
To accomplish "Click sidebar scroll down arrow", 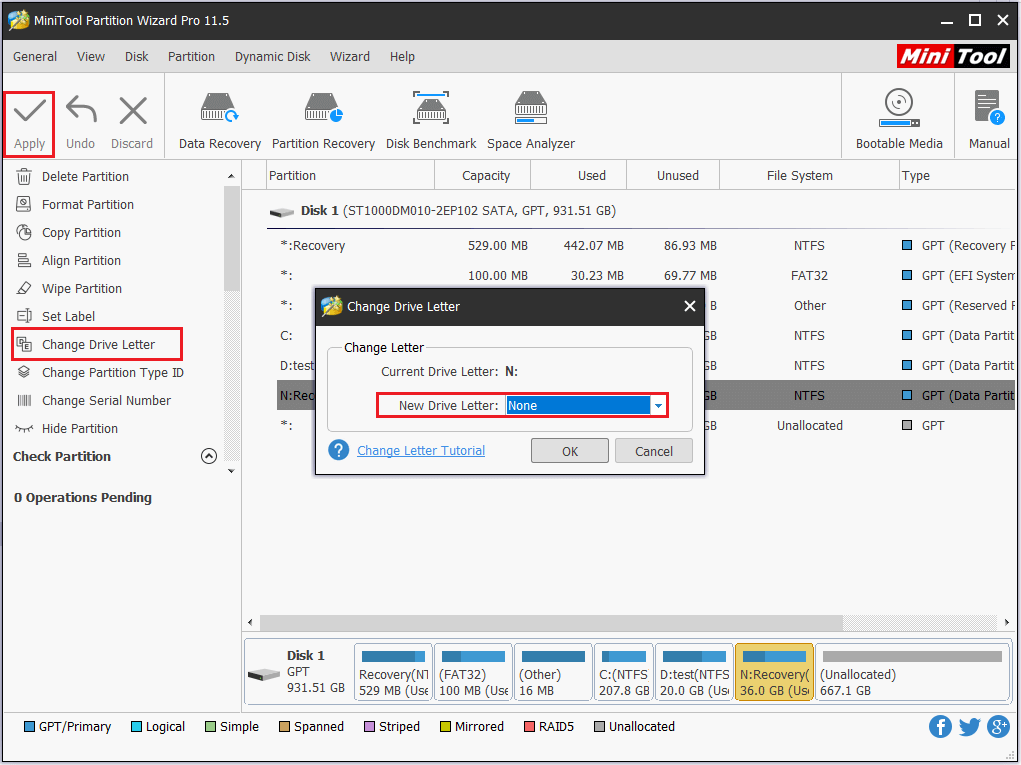I will pyautogui.click(x=231, y=471).
